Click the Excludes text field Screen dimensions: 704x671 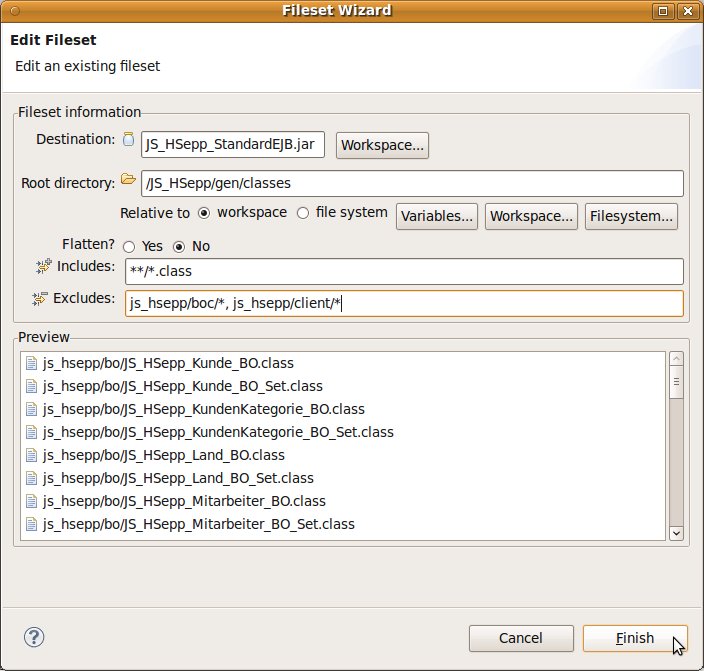tap(404, 303)
